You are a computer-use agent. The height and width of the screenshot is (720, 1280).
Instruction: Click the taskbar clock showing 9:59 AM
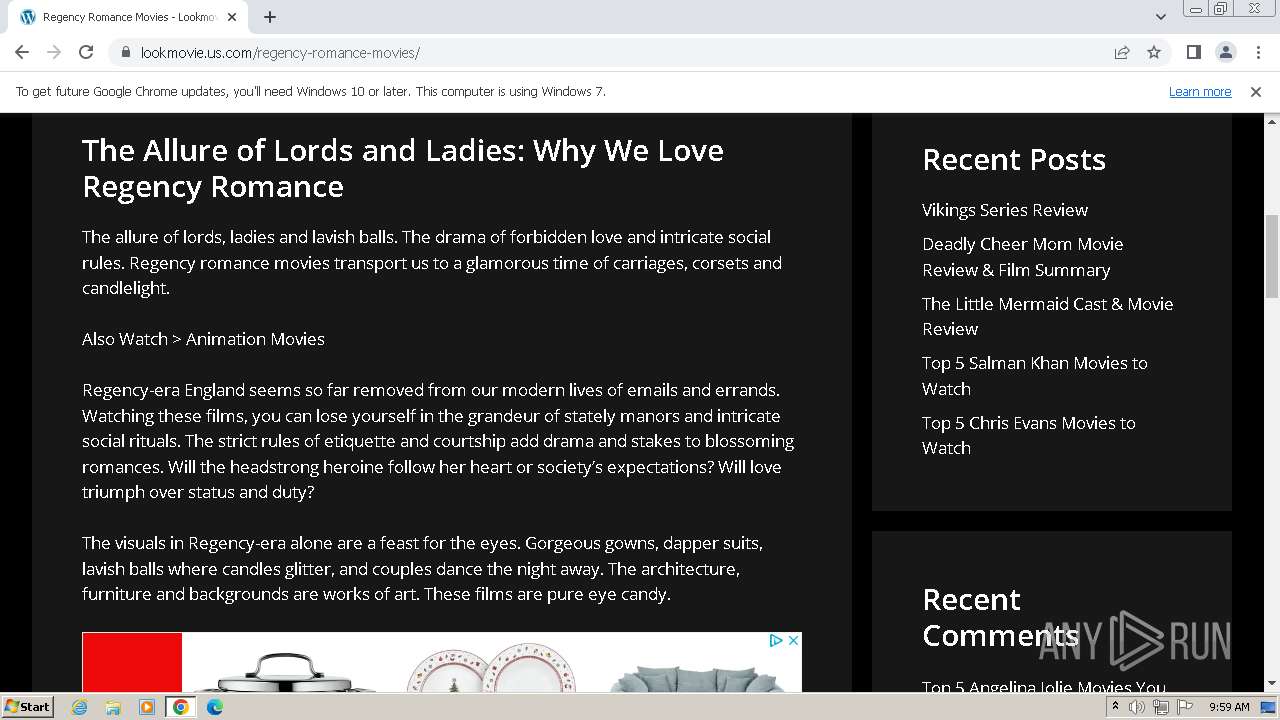[1229, 707]
